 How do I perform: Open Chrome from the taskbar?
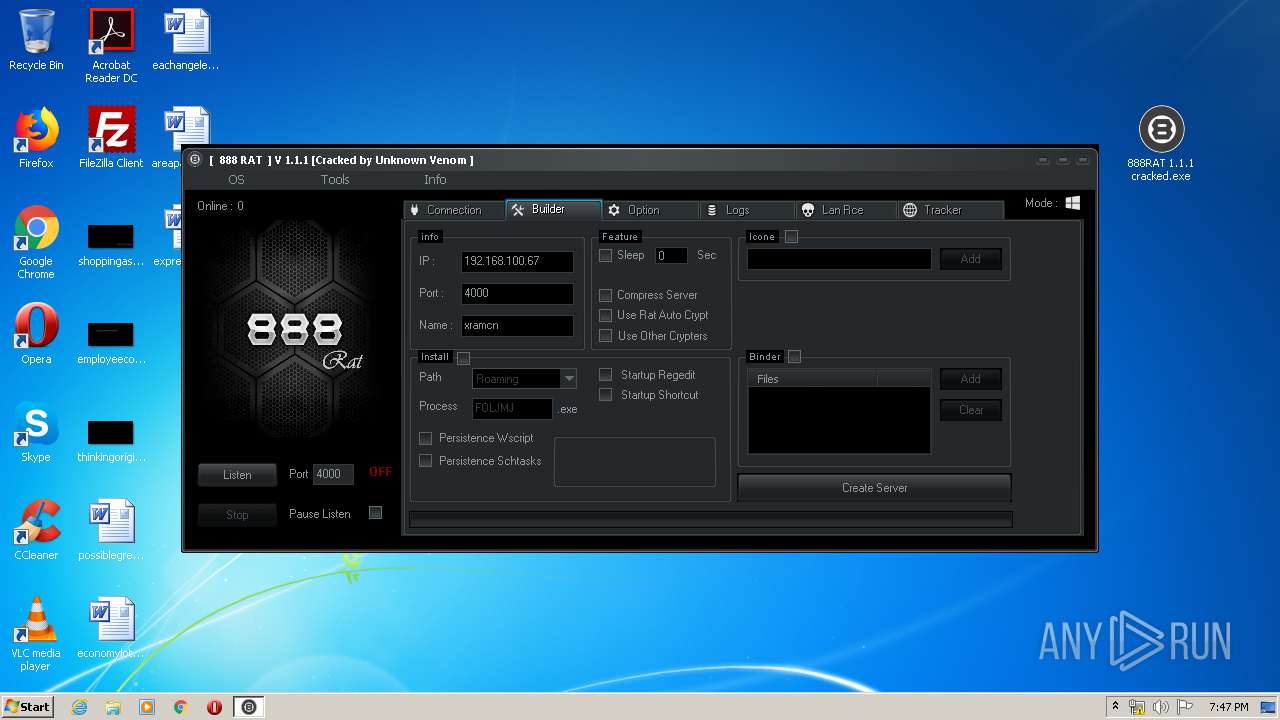click(181, 707)
